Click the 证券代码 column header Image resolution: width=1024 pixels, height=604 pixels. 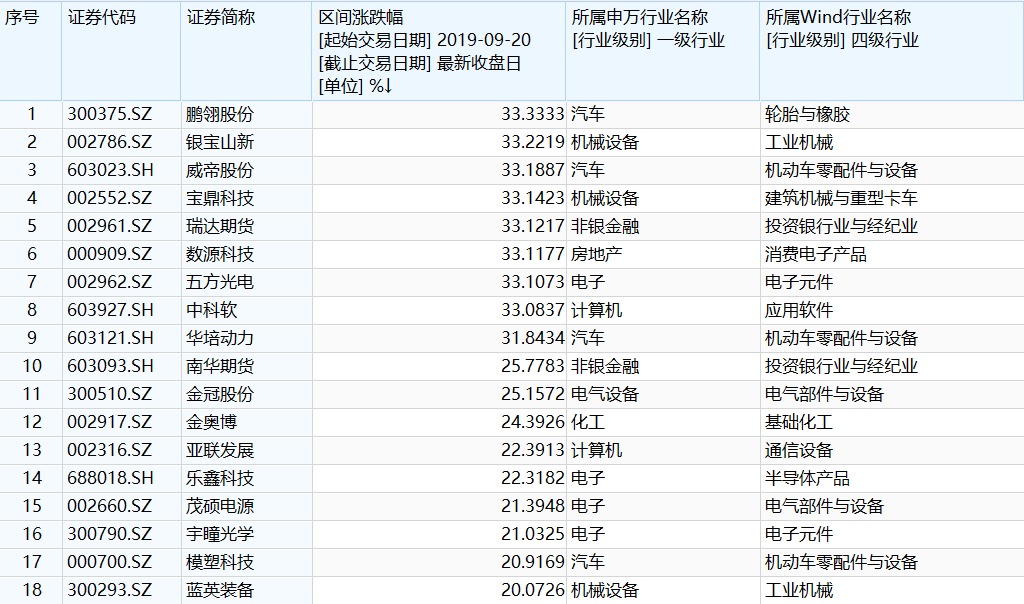pos(121,50)
